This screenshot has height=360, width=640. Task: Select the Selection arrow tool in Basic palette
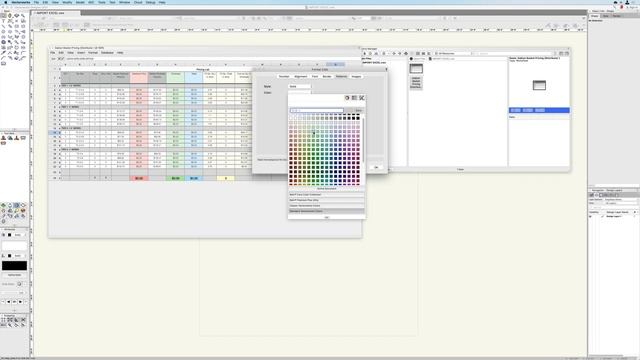pos(4,16)
